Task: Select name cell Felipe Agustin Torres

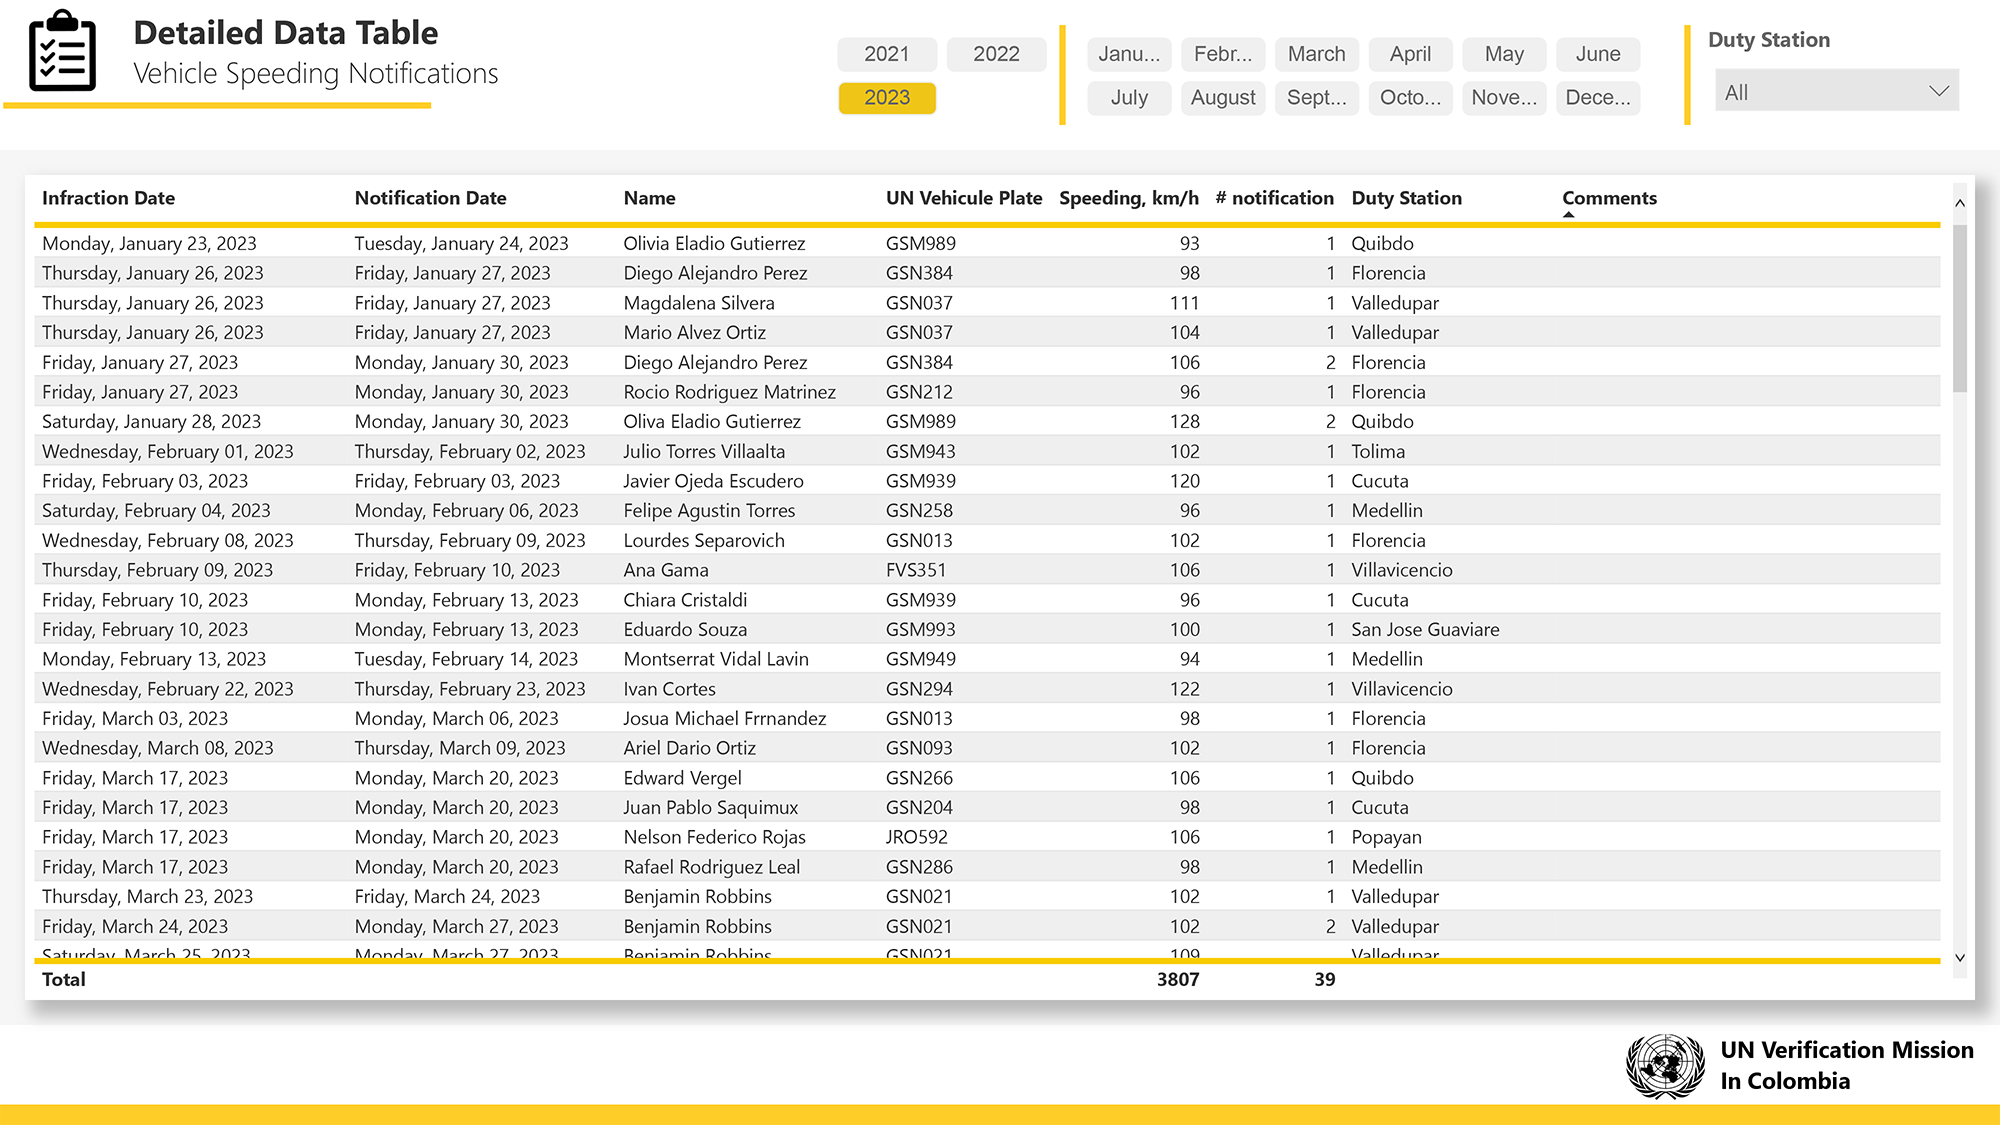Action: point(709,510)
